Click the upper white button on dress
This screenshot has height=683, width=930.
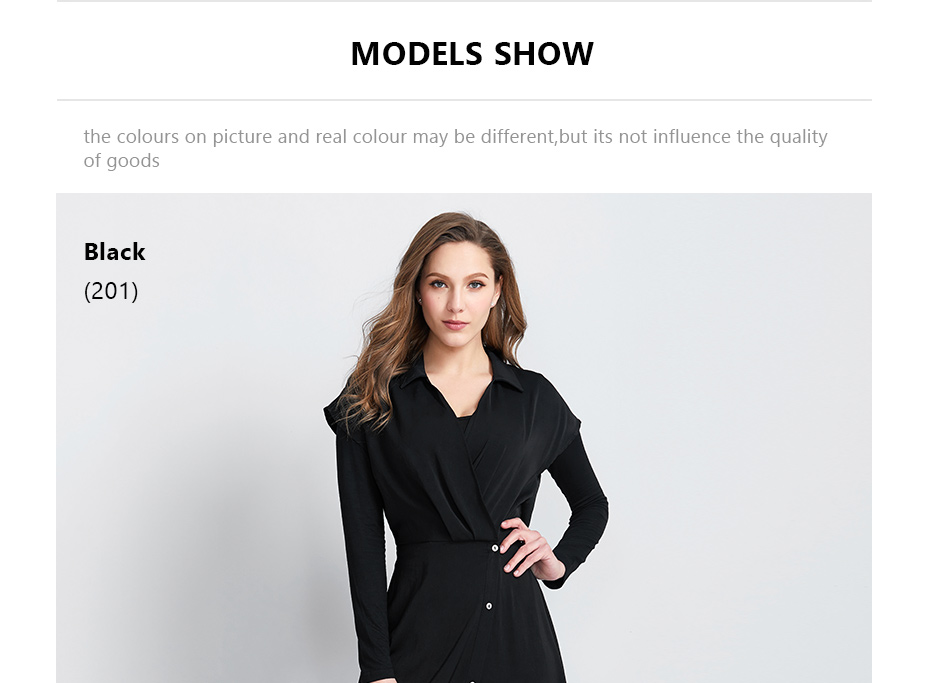click(x=495, y=548)
